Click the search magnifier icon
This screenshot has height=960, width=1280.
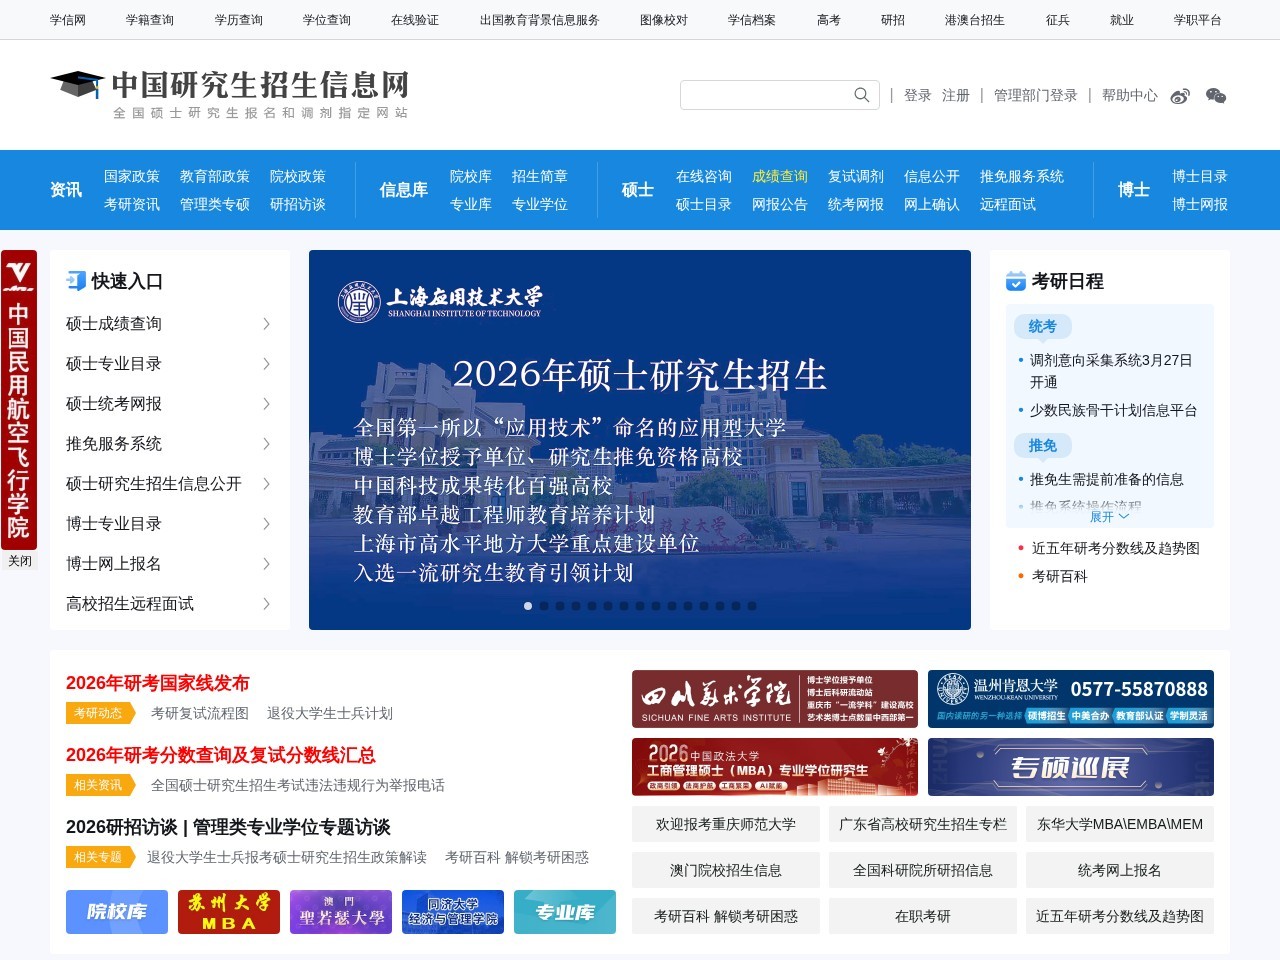tap(861, 95)
